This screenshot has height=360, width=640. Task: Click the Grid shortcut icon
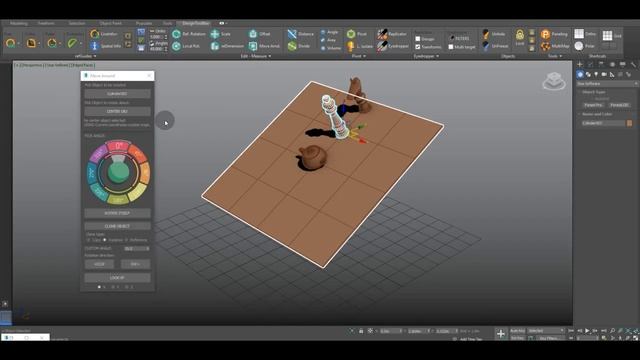pos(607,36)
